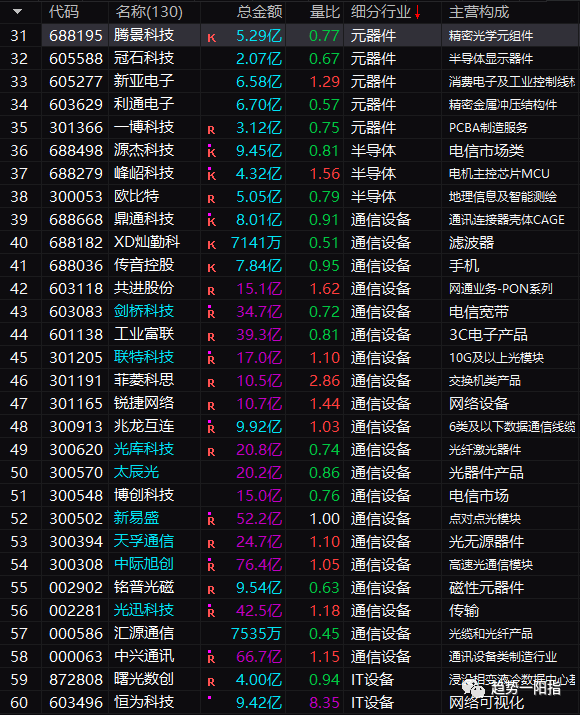Select stock name 博创科技
The width and height of the screenshot is (580, 715).
(144, 495)
